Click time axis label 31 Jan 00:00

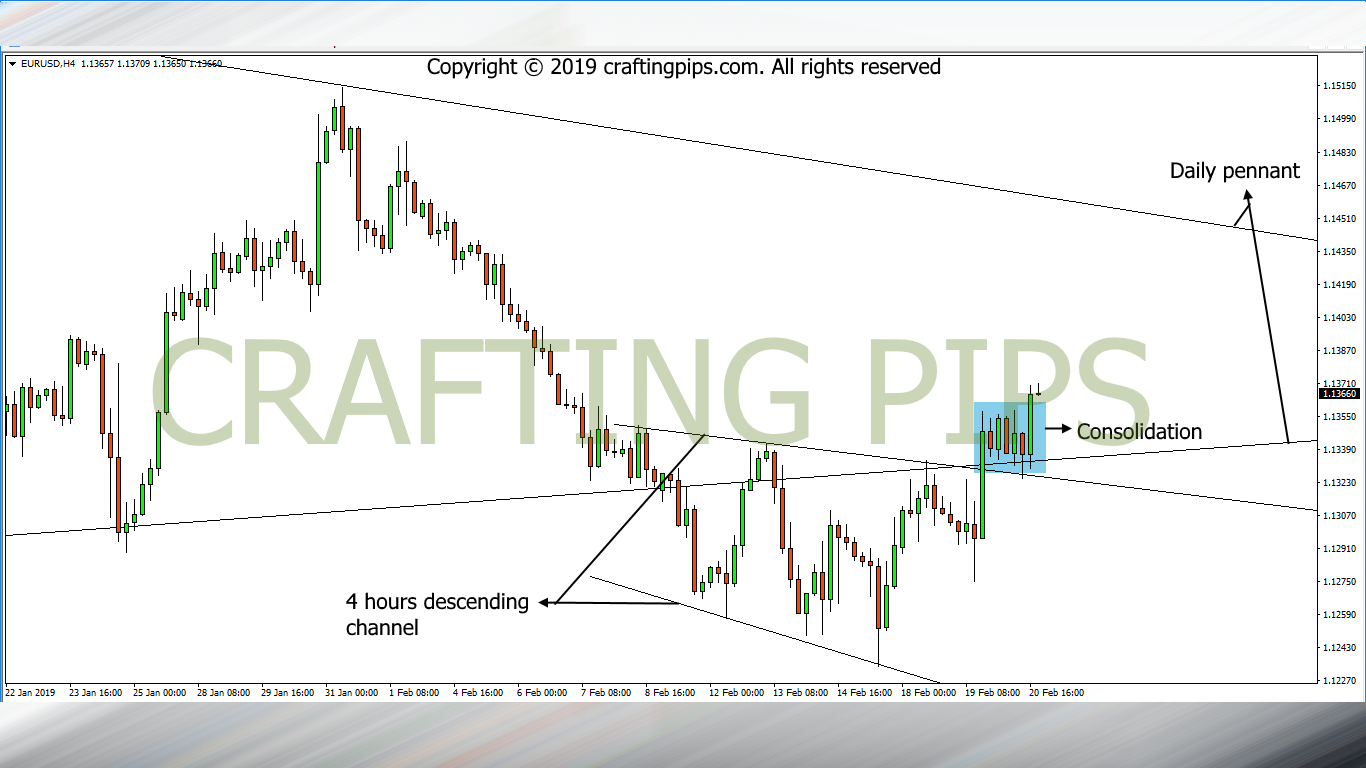352,692
